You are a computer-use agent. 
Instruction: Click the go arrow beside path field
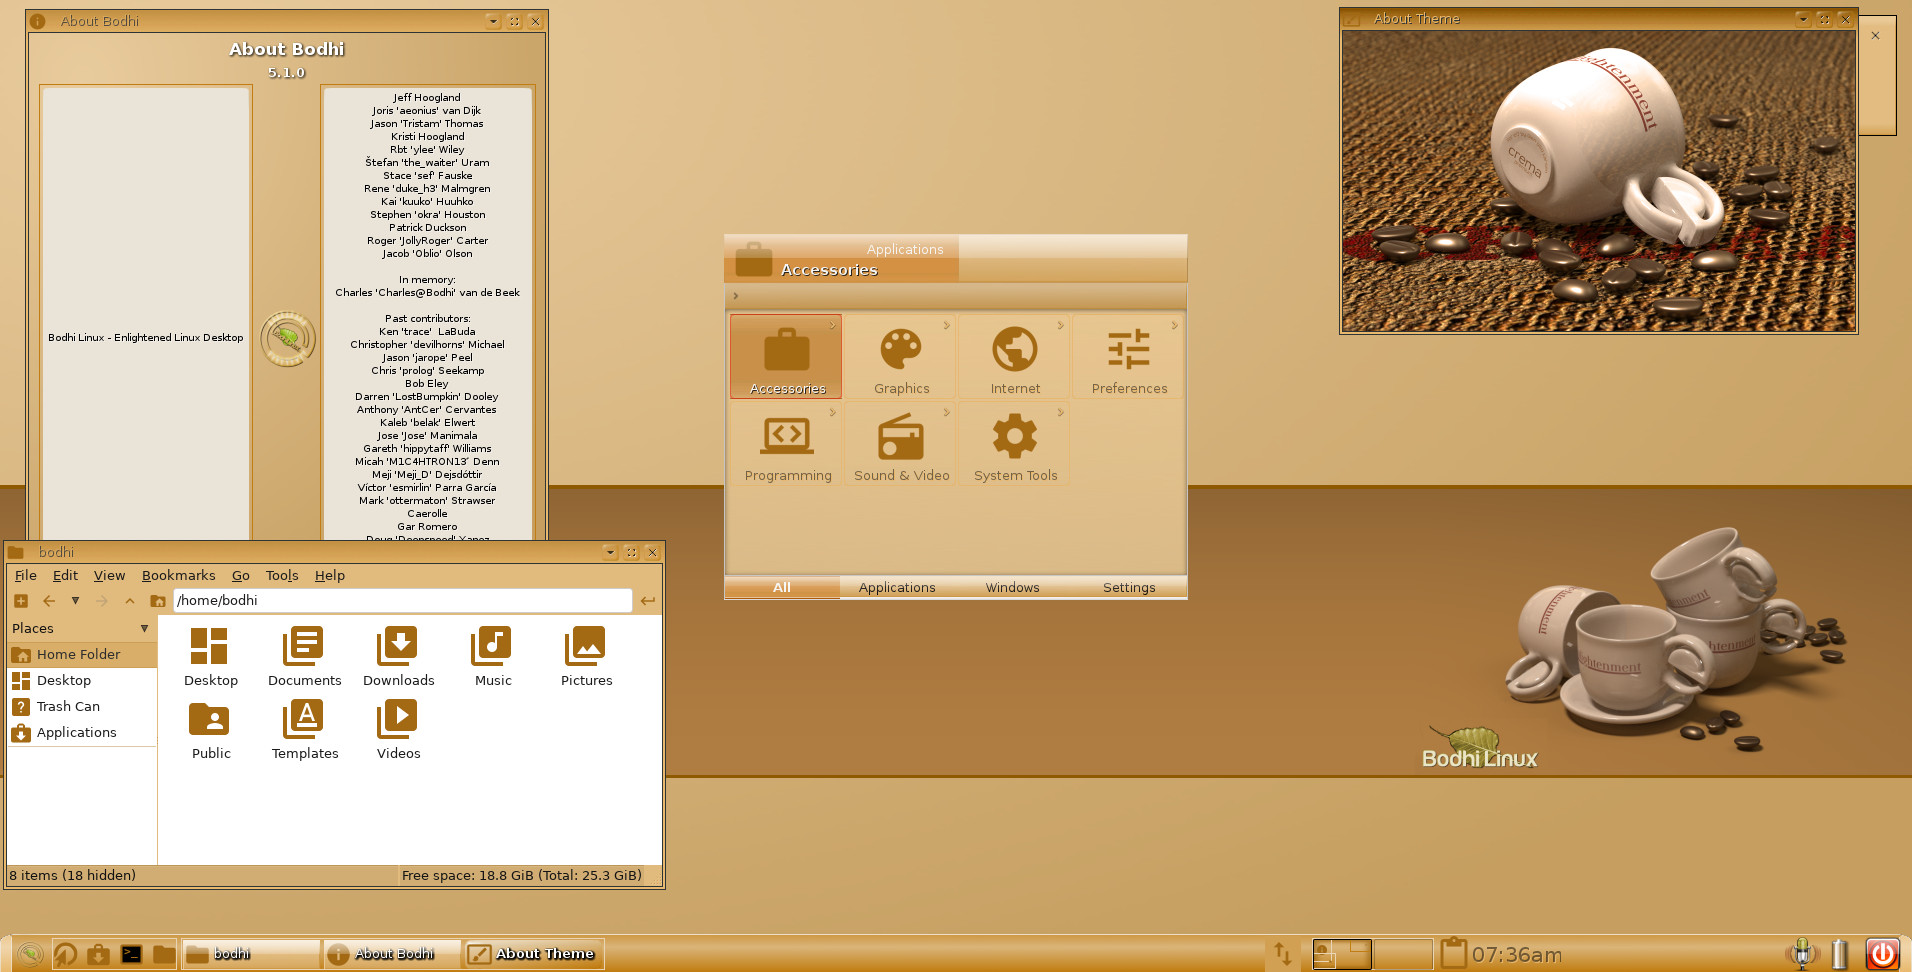[648, 601]
